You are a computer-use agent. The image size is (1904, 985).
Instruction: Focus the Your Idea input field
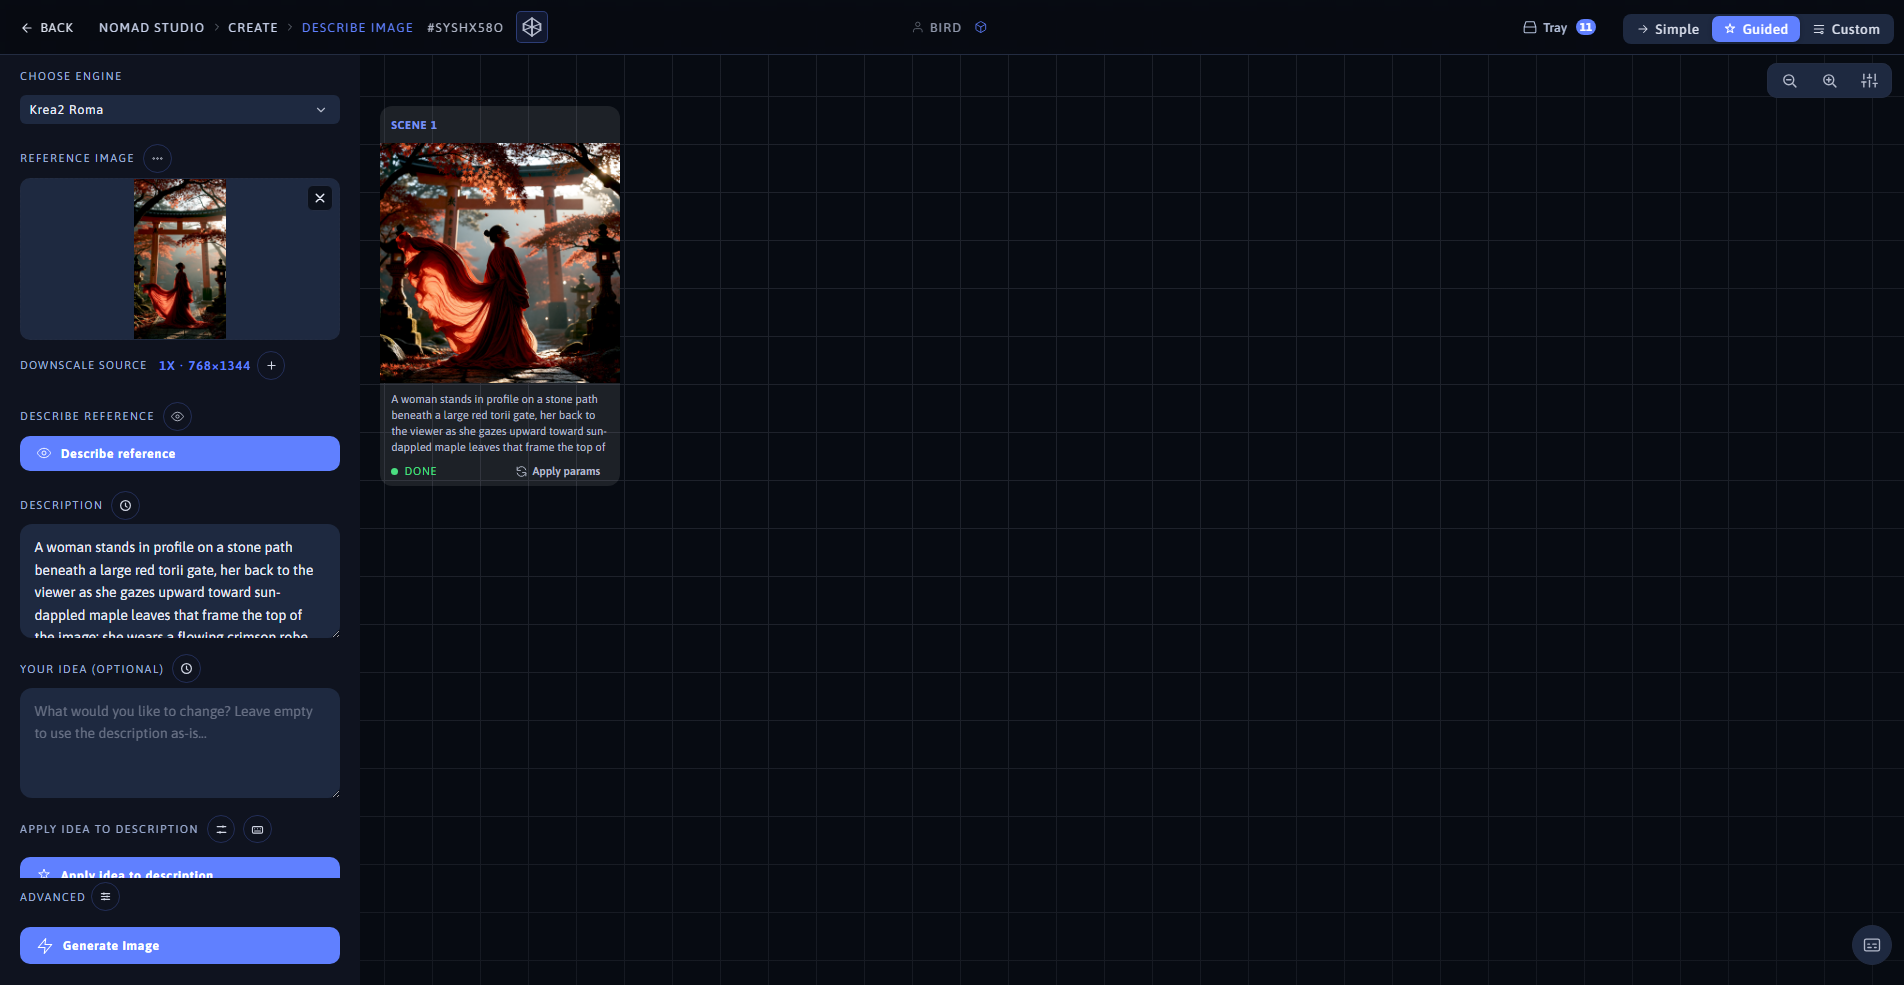[x=180, y=743]
